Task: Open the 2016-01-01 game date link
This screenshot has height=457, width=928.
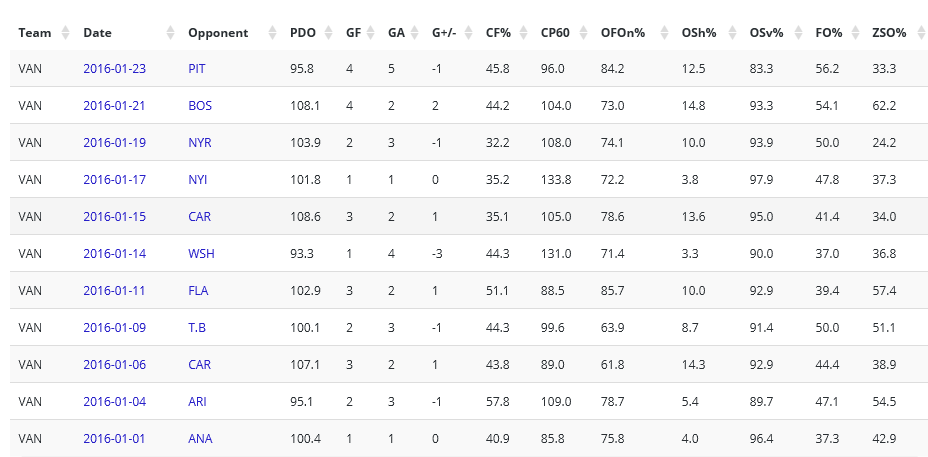Action: coord(114,439)
